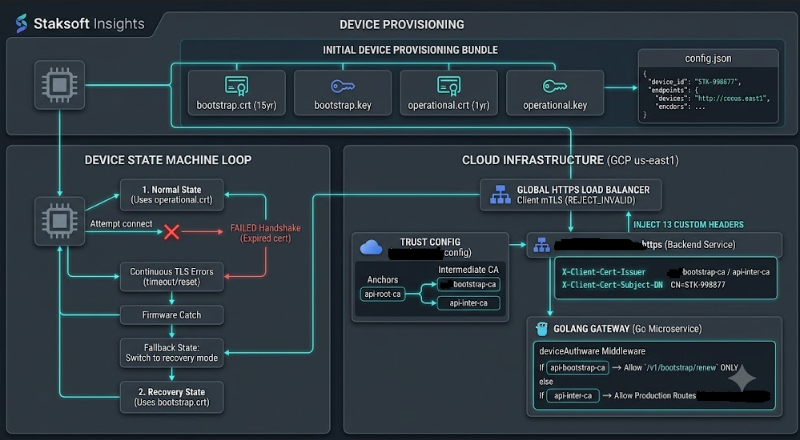Select the Fallback State recovery mode box
Screen dimensions: 800x440
tap(172, 353)
